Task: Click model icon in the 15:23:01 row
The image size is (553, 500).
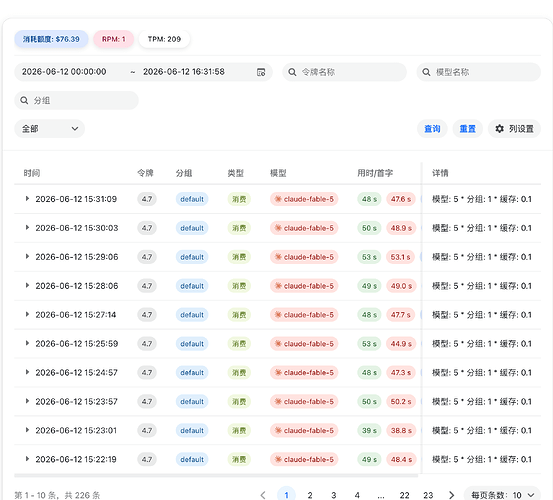Action: point(278,430)
